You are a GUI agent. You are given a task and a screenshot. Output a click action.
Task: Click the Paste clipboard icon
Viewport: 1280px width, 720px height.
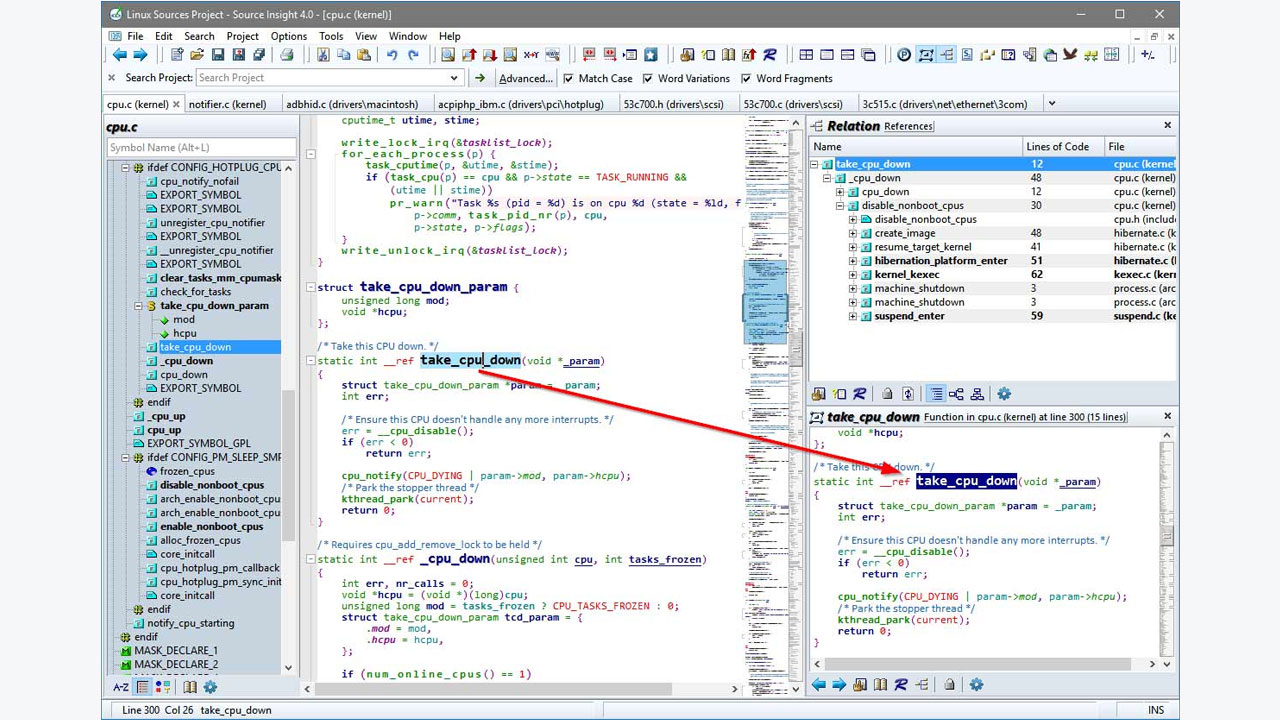point(363,55)
